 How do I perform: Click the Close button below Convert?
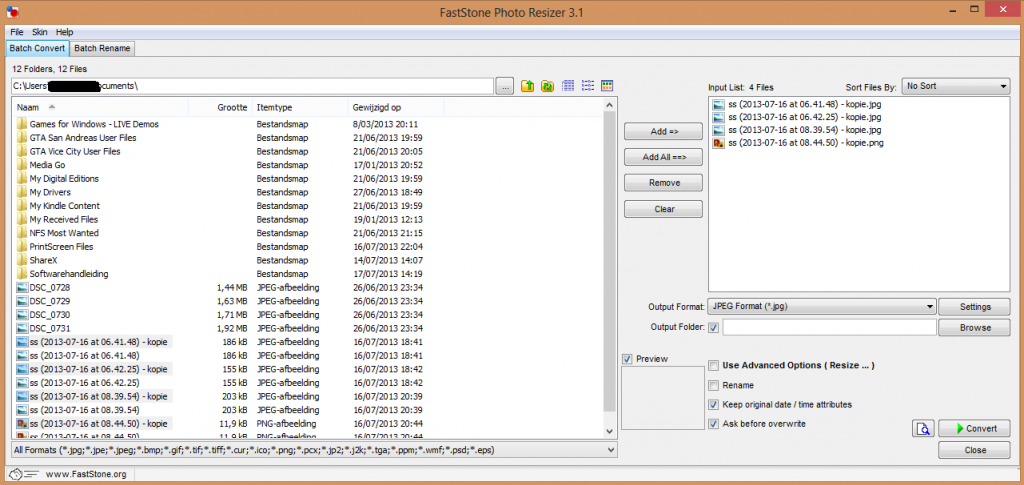tap(974, 450)
